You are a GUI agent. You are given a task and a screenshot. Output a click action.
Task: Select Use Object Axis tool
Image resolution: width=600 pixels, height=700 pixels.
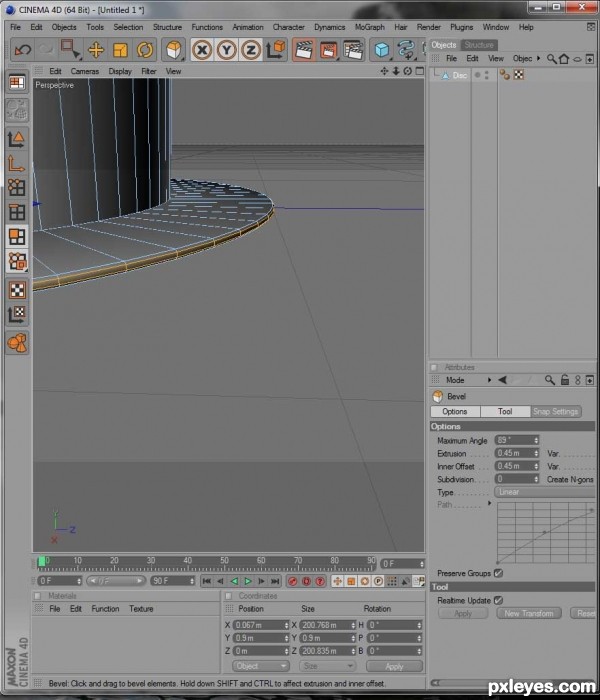point(17,163)
